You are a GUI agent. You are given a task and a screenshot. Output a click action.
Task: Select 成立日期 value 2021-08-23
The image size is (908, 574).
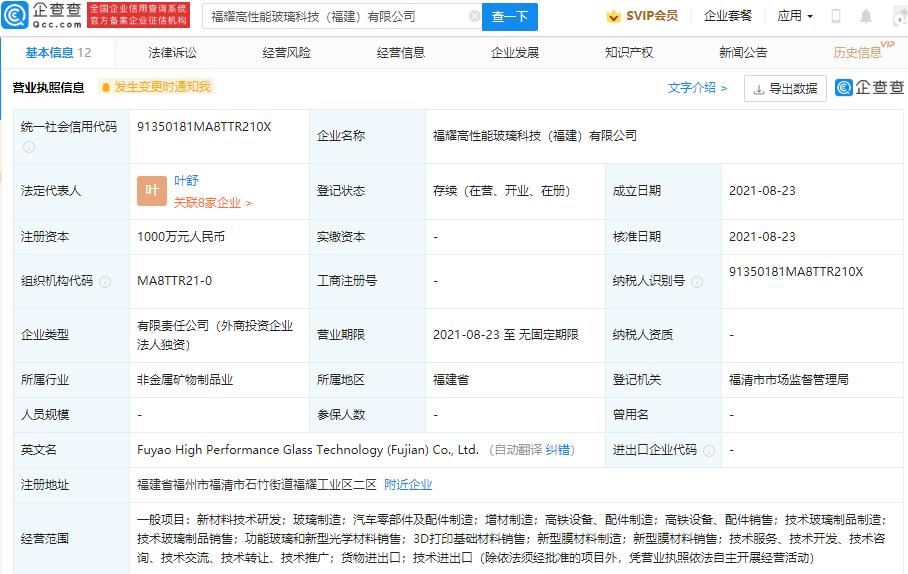click(762, 191)
